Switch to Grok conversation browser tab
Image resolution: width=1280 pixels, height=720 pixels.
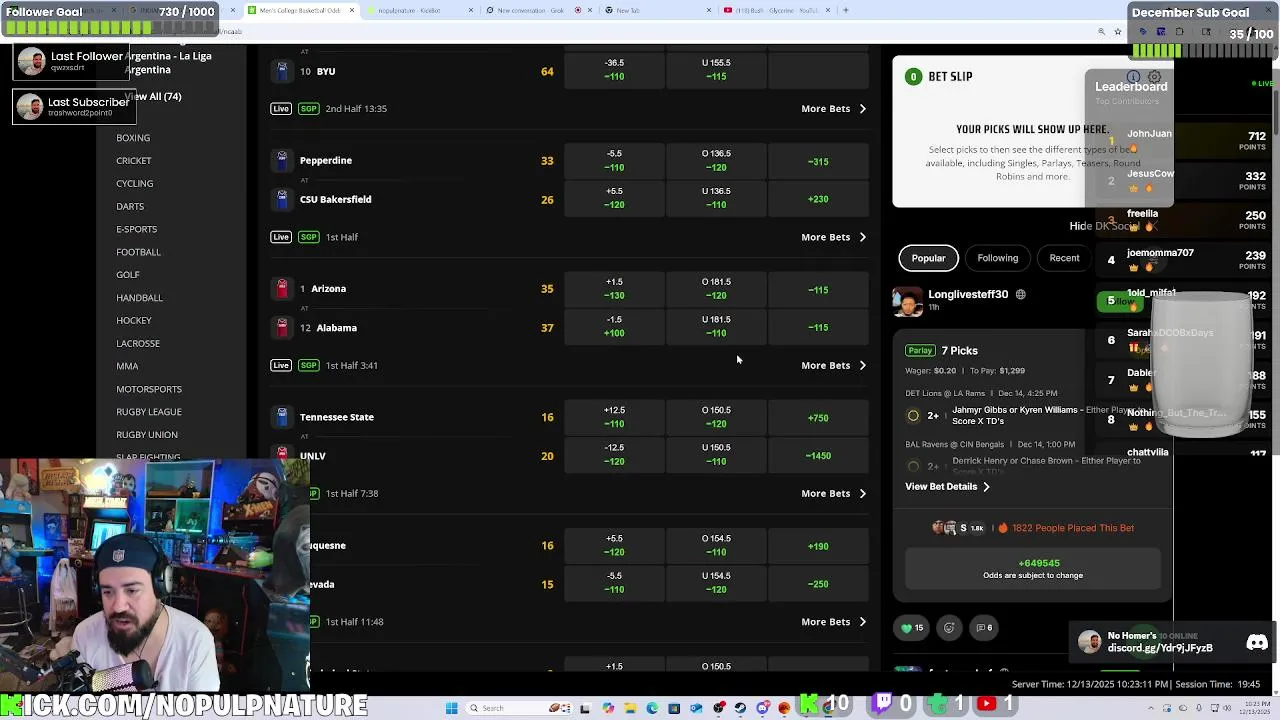click(538, 10)
